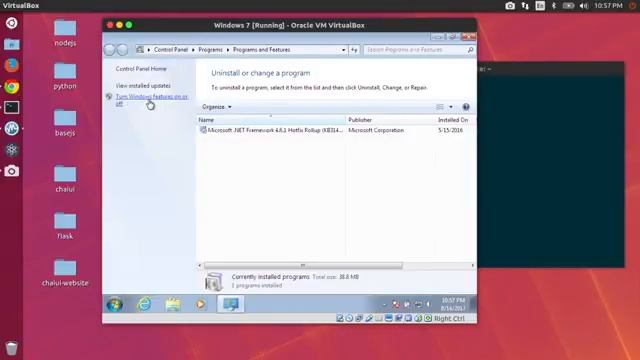Screen dimensions: 640x360
Task: Open the camera screenshot launcher icon
Action: [11, 171]
